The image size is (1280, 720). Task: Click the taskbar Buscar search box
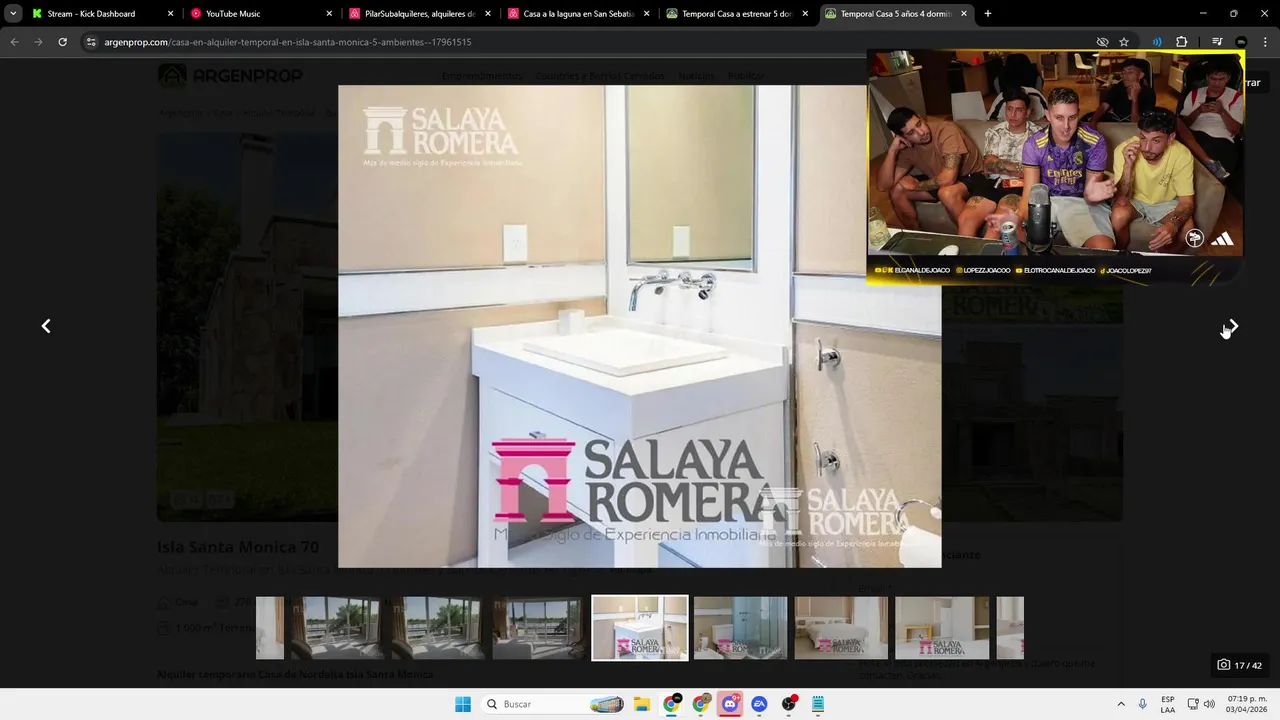[555, 704]
